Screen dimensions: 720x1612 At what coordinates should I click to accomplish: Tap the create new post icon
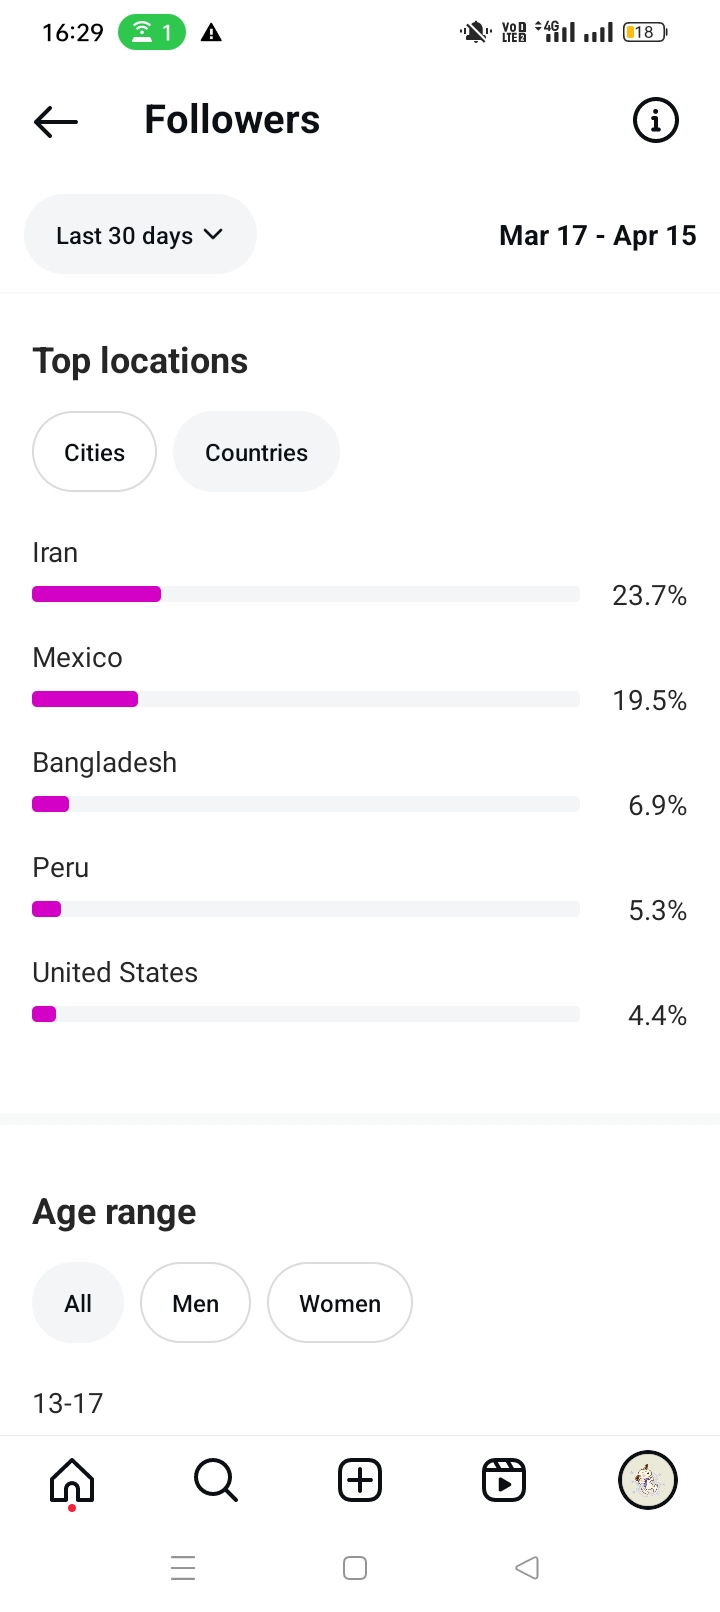click(360, 1480)
